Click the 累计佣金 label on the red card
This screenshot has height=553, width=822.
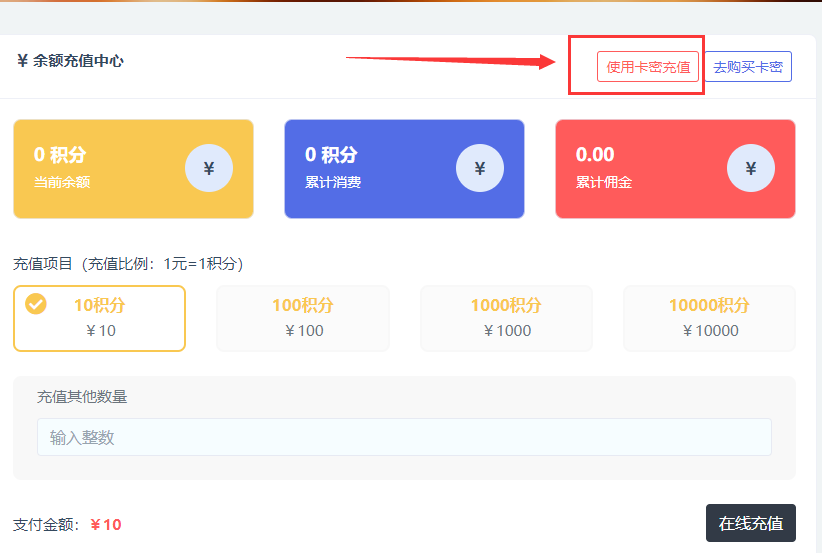tap(604, 182)
